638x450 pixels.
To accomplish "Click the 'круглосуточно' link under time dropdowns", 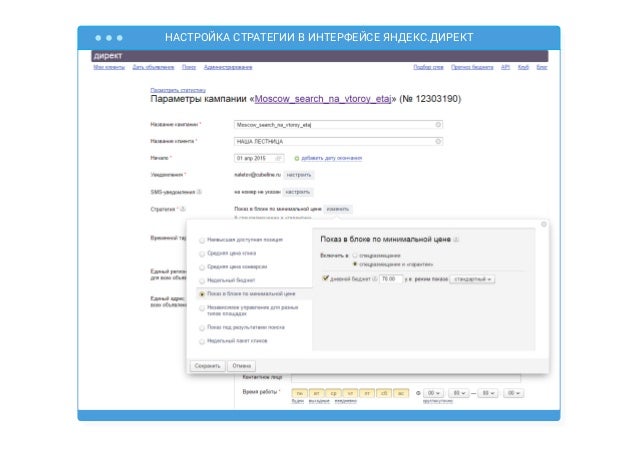I will pyautogui.click(x=438, y=402).
